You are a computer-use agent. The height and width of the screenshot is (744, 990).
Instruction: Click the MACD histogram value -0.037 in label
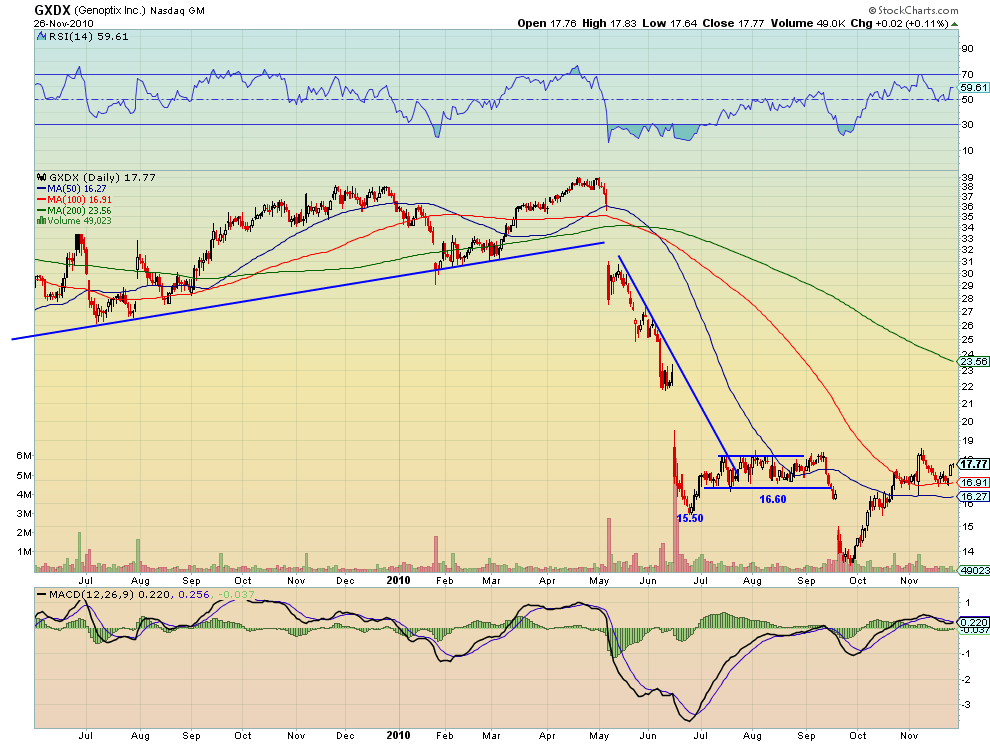(x=236, y=594)
